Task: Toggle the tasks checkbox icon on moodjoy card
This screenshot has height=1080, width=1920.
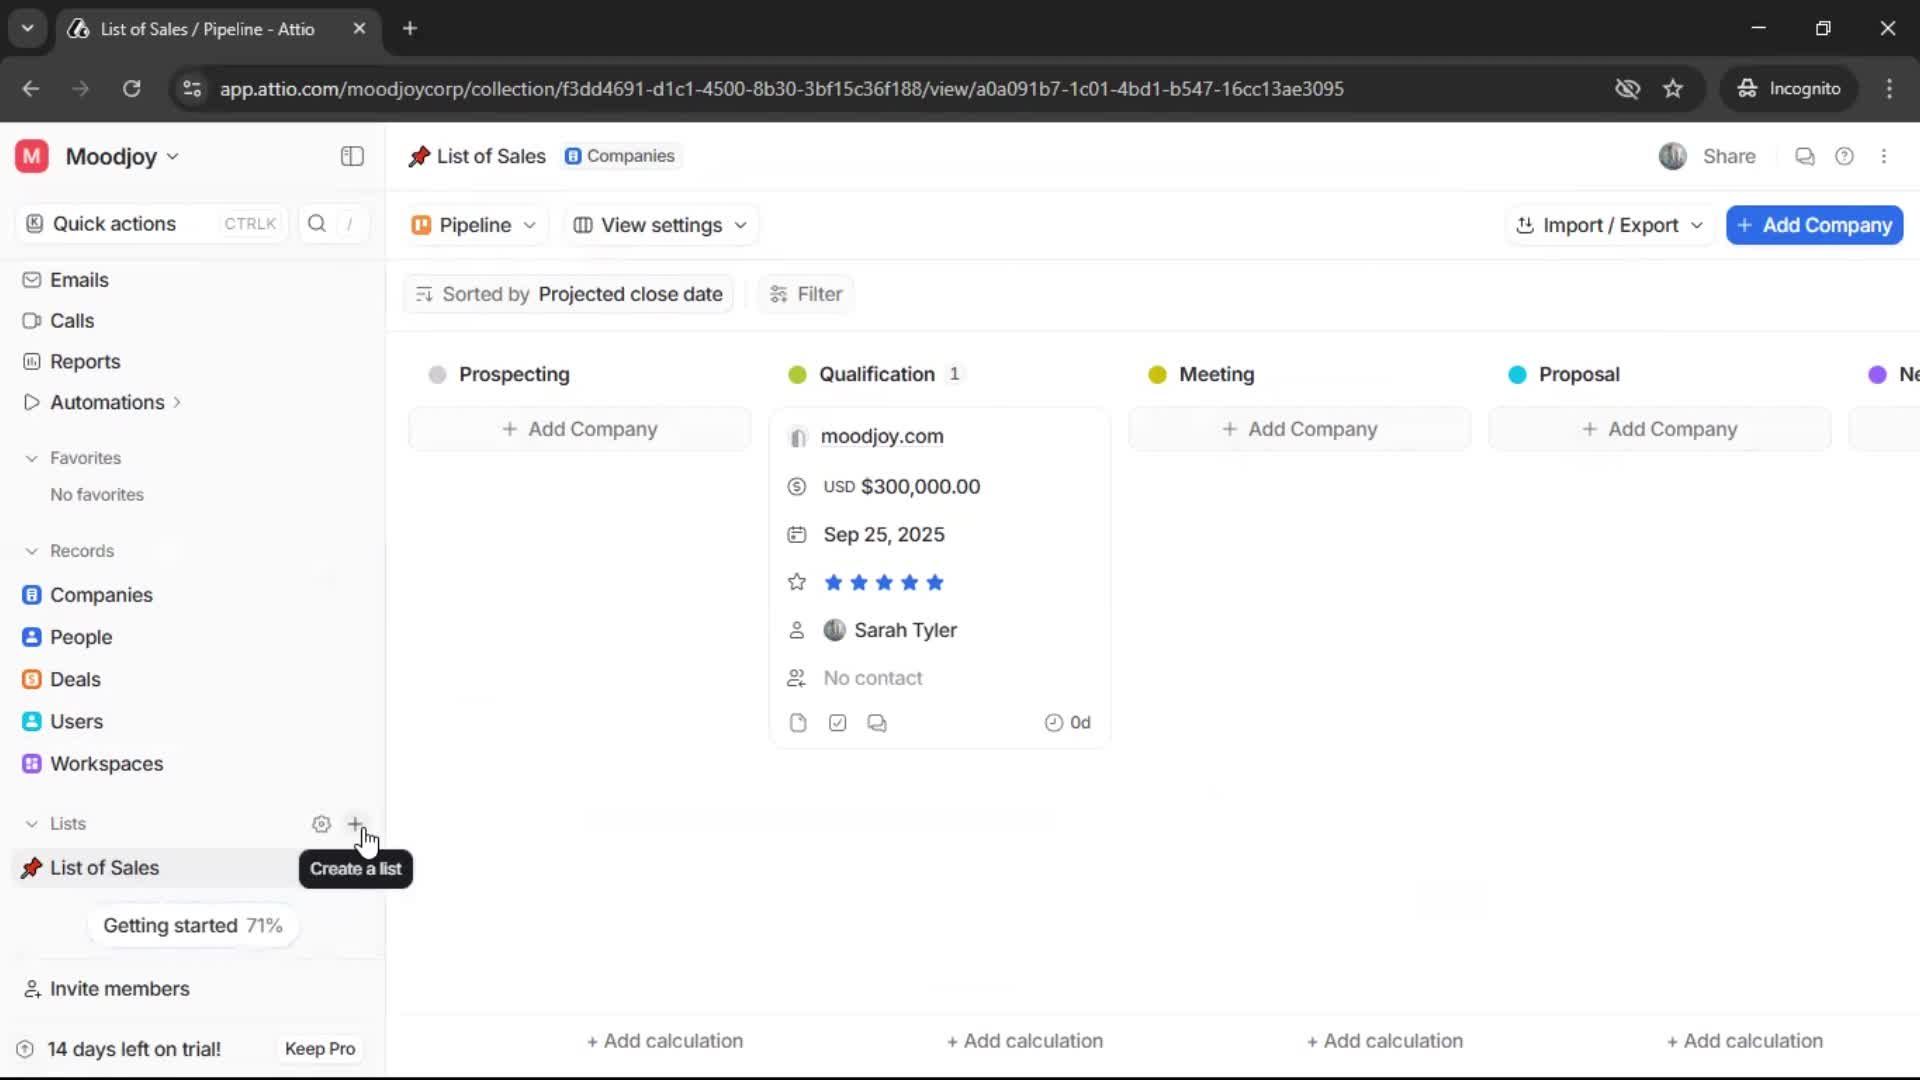Action: click(838, 722)
